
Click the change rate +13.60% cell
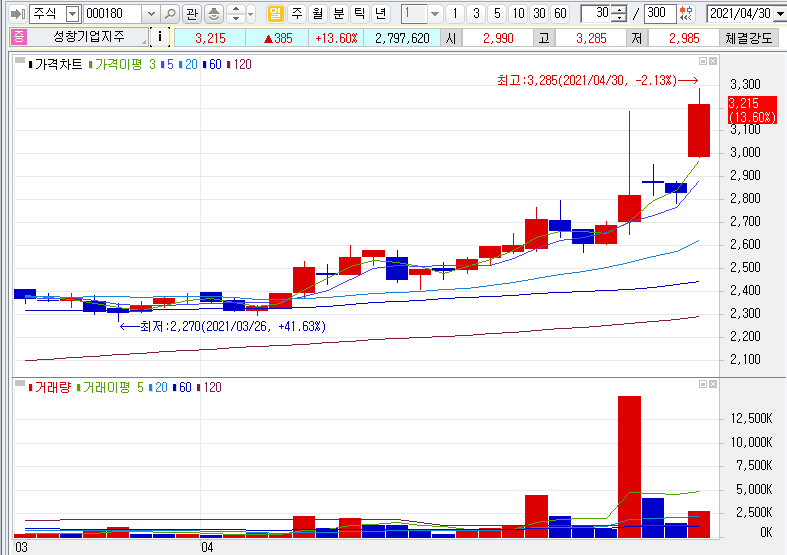pos(336,38)
